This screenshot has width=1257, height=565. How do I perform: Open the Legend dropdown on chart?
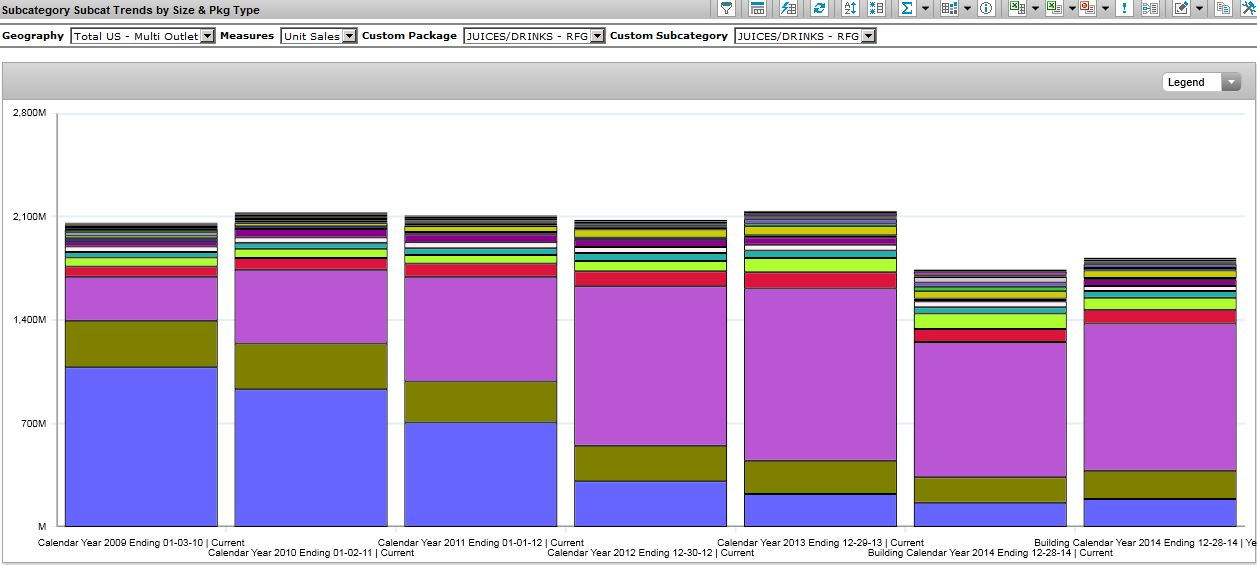[x=1231, y=82]
